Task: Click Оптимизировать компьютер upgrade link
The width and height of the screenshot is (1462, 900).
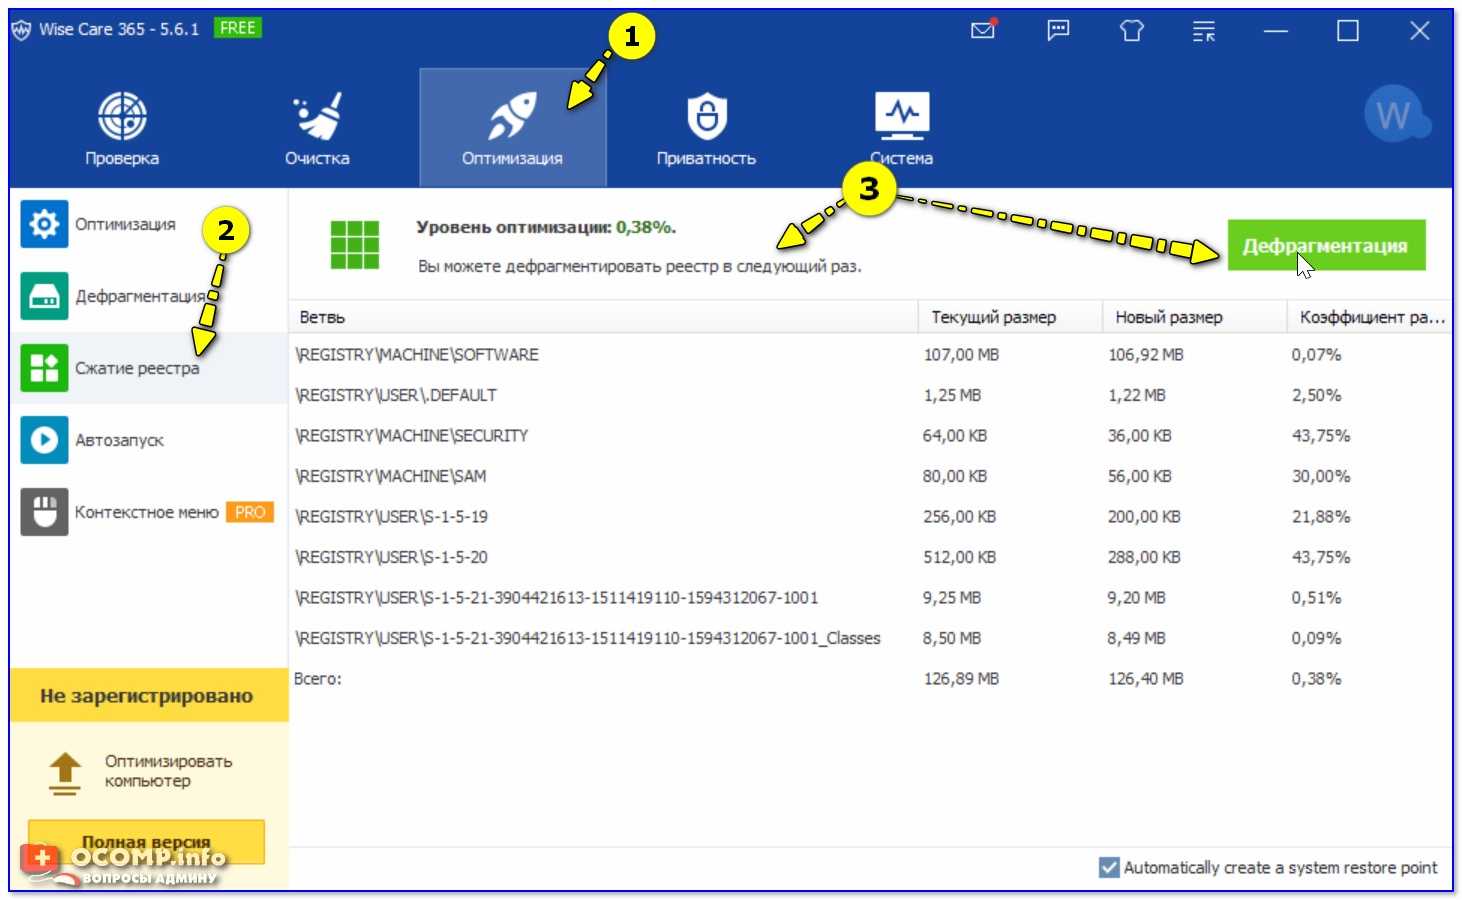Action: 168,771
